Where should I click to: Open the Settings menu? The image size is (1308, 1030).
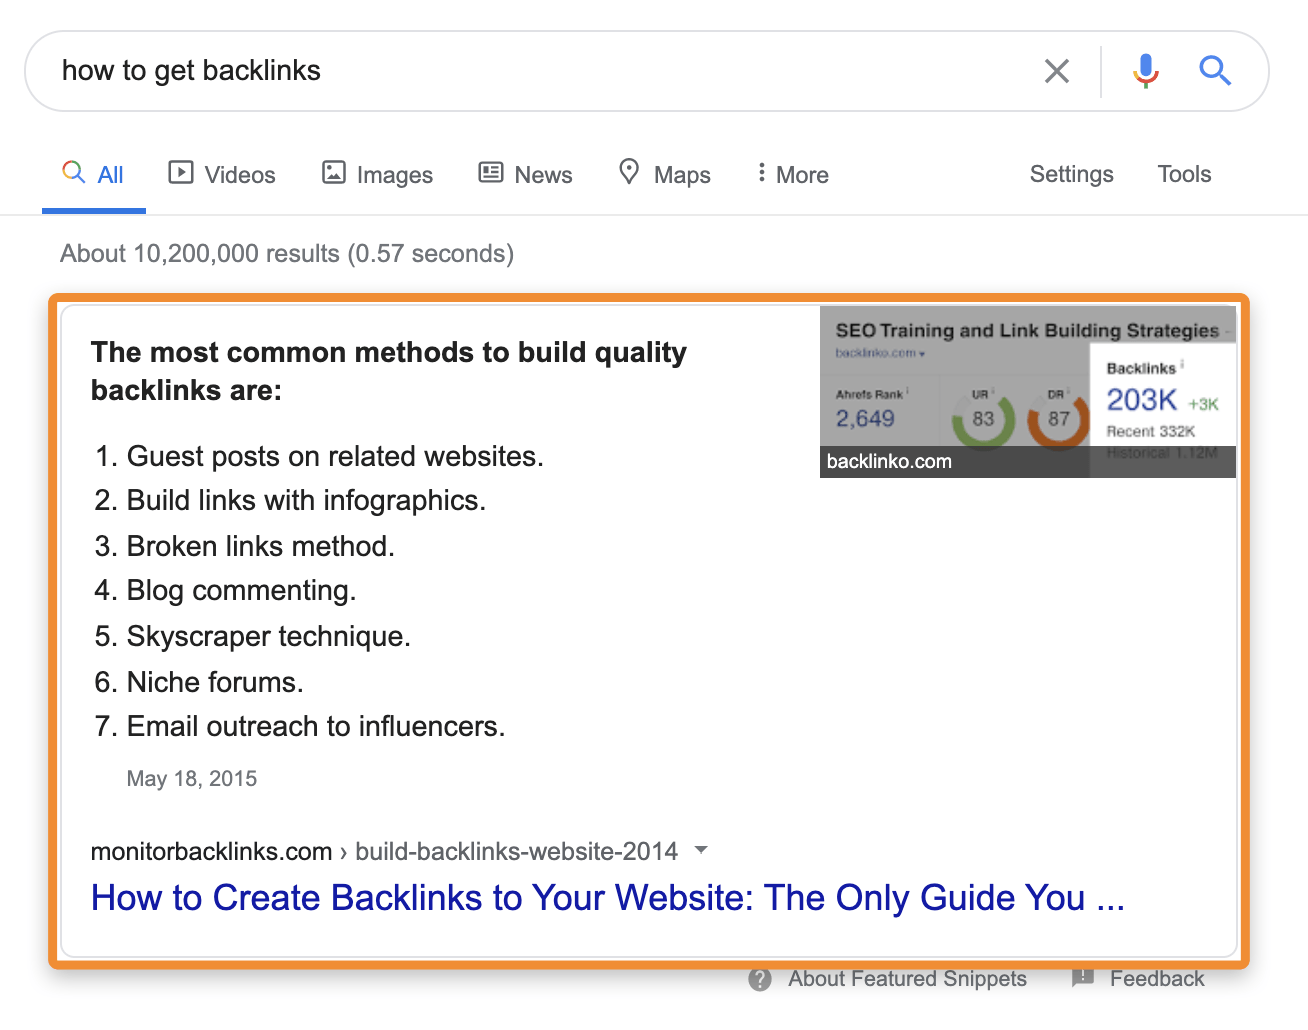pyautogui.click(x=1070, y=173)
